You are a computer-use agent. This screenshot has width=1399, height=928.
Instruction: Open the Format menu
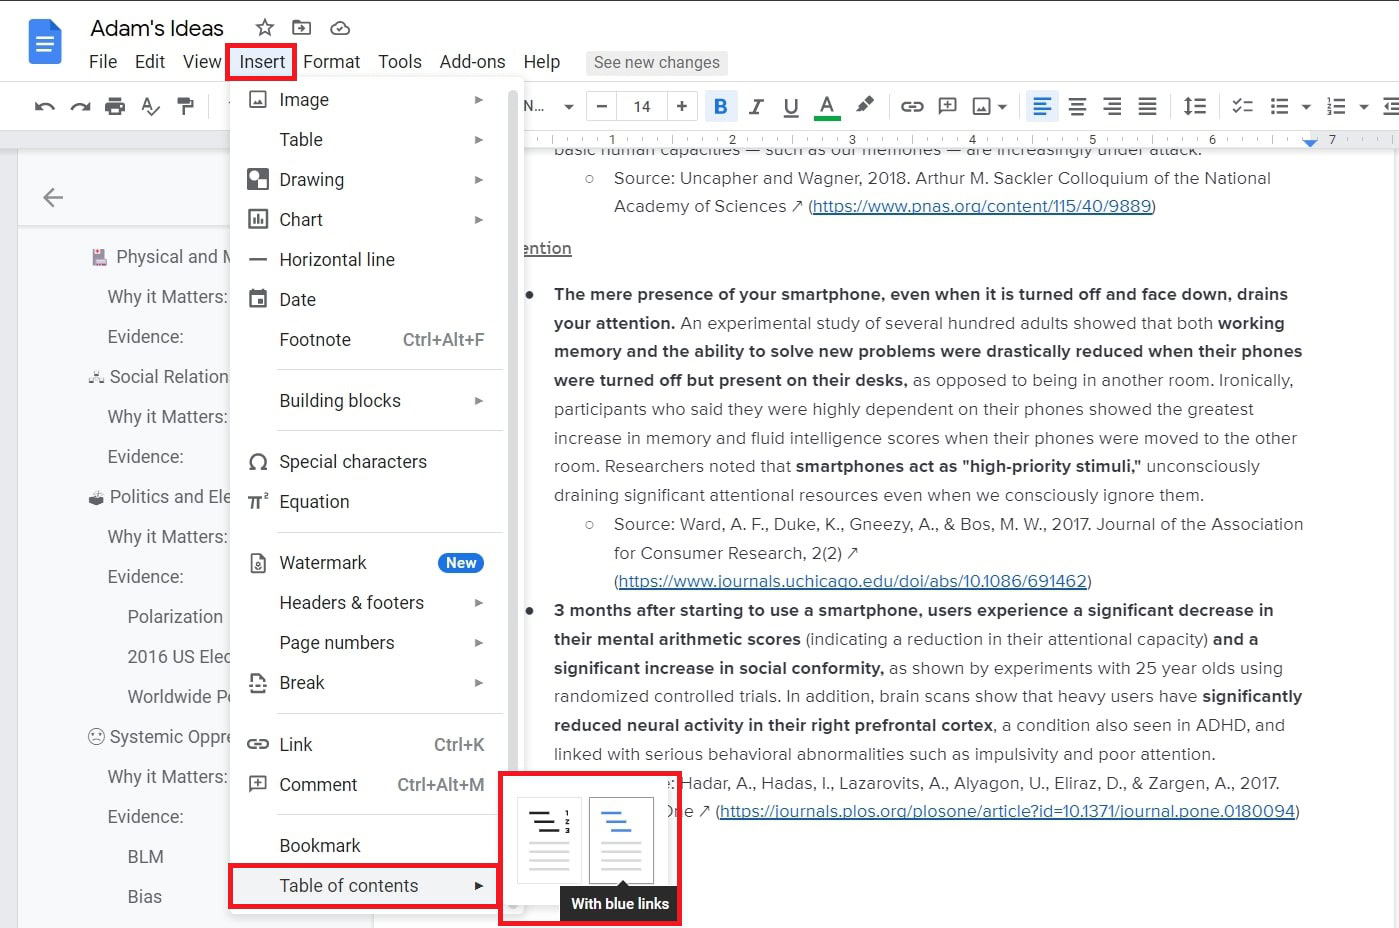pos(331,62)
